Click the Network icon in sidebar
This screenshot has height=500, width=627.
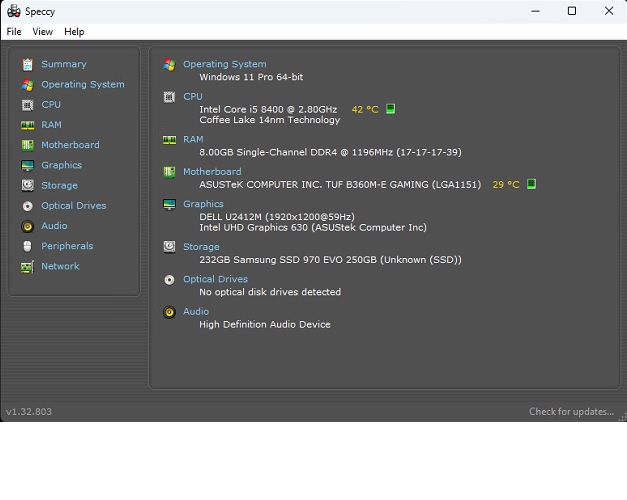pyautogui.click(x=28, y=267)
